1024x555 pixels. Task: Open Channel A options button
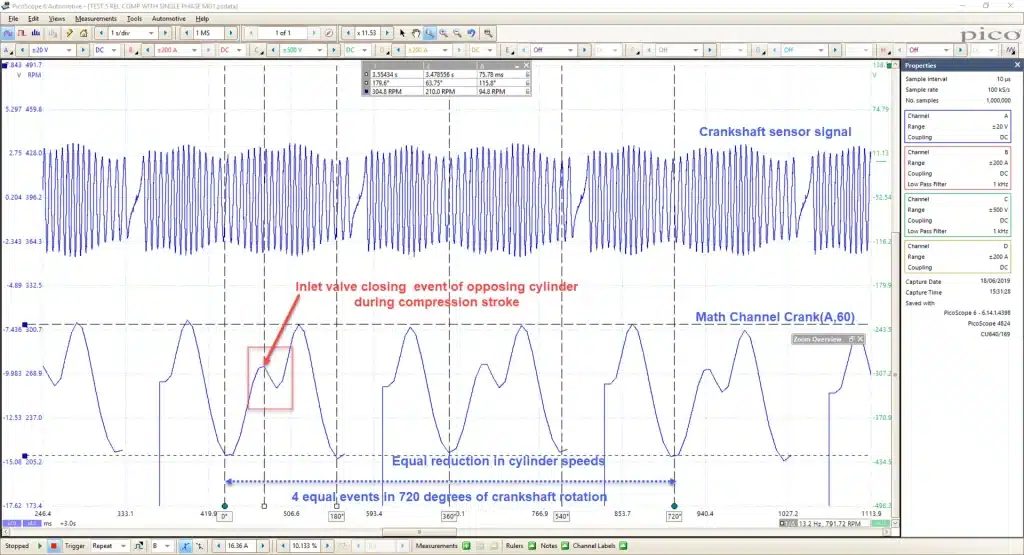tap(8, 50)
